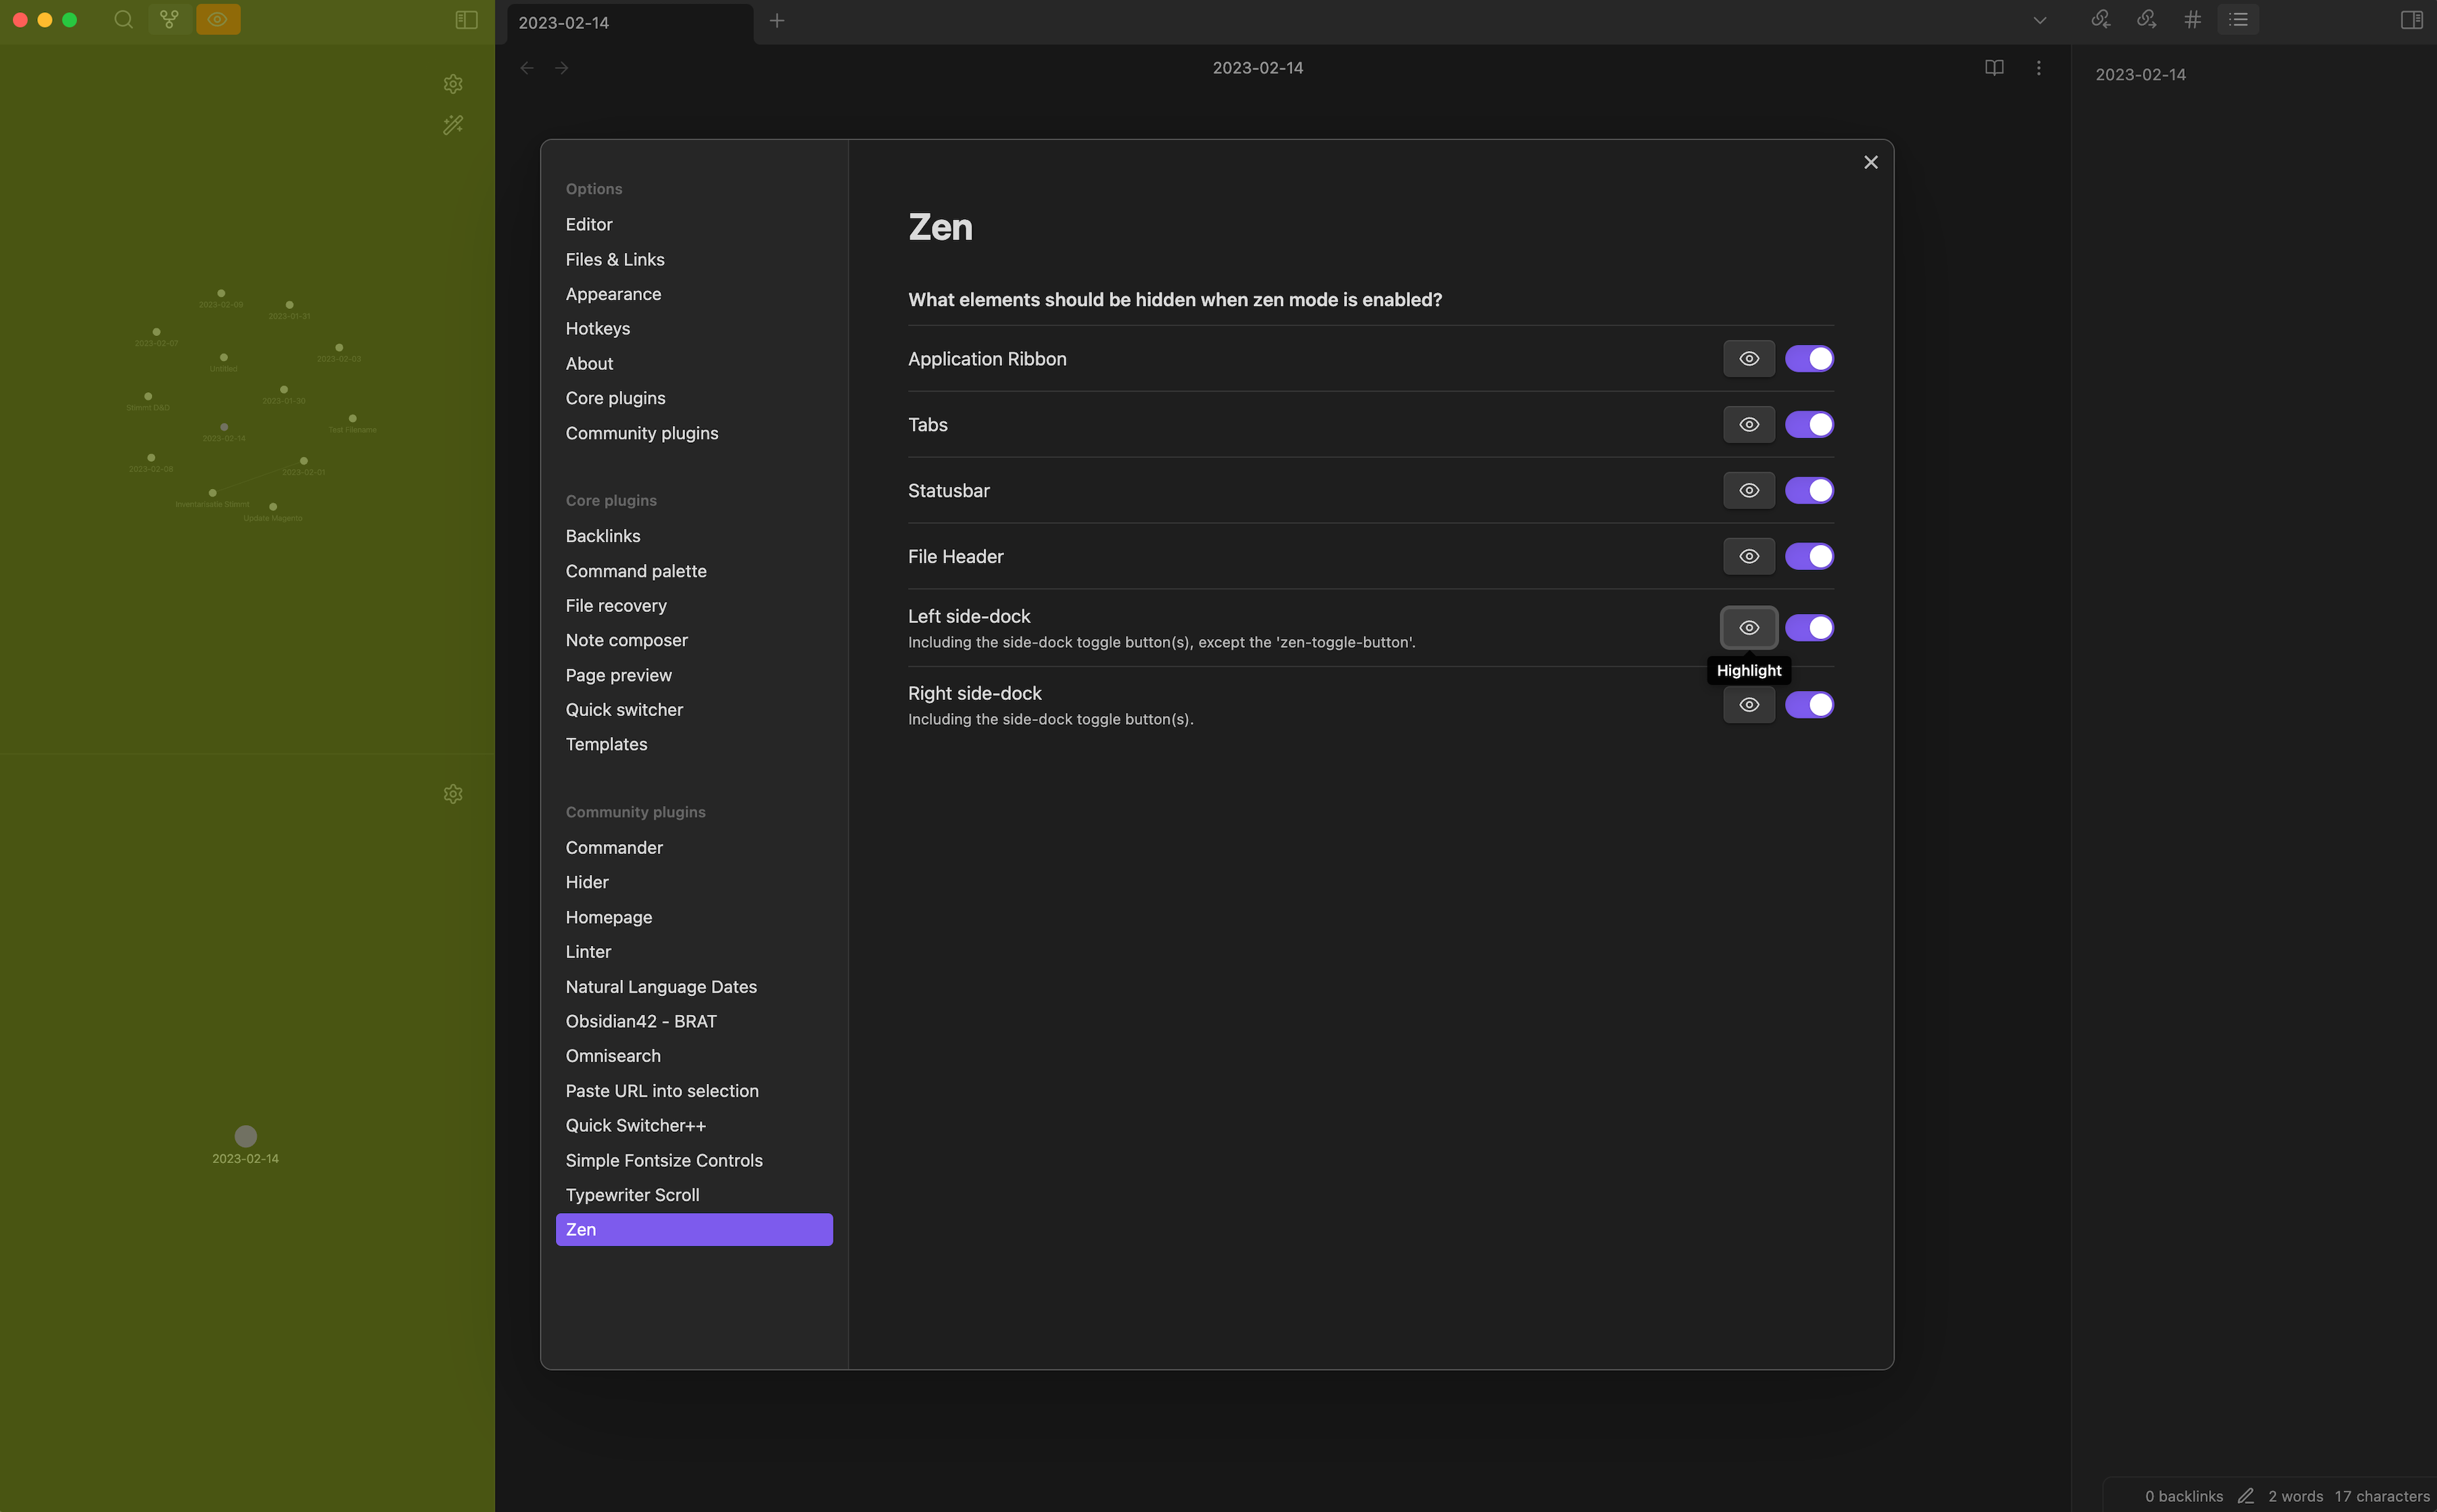This screenshot has height=1512, width=2437.
Task: Click the orange zen eye toggle button
Action: point(218,20)
